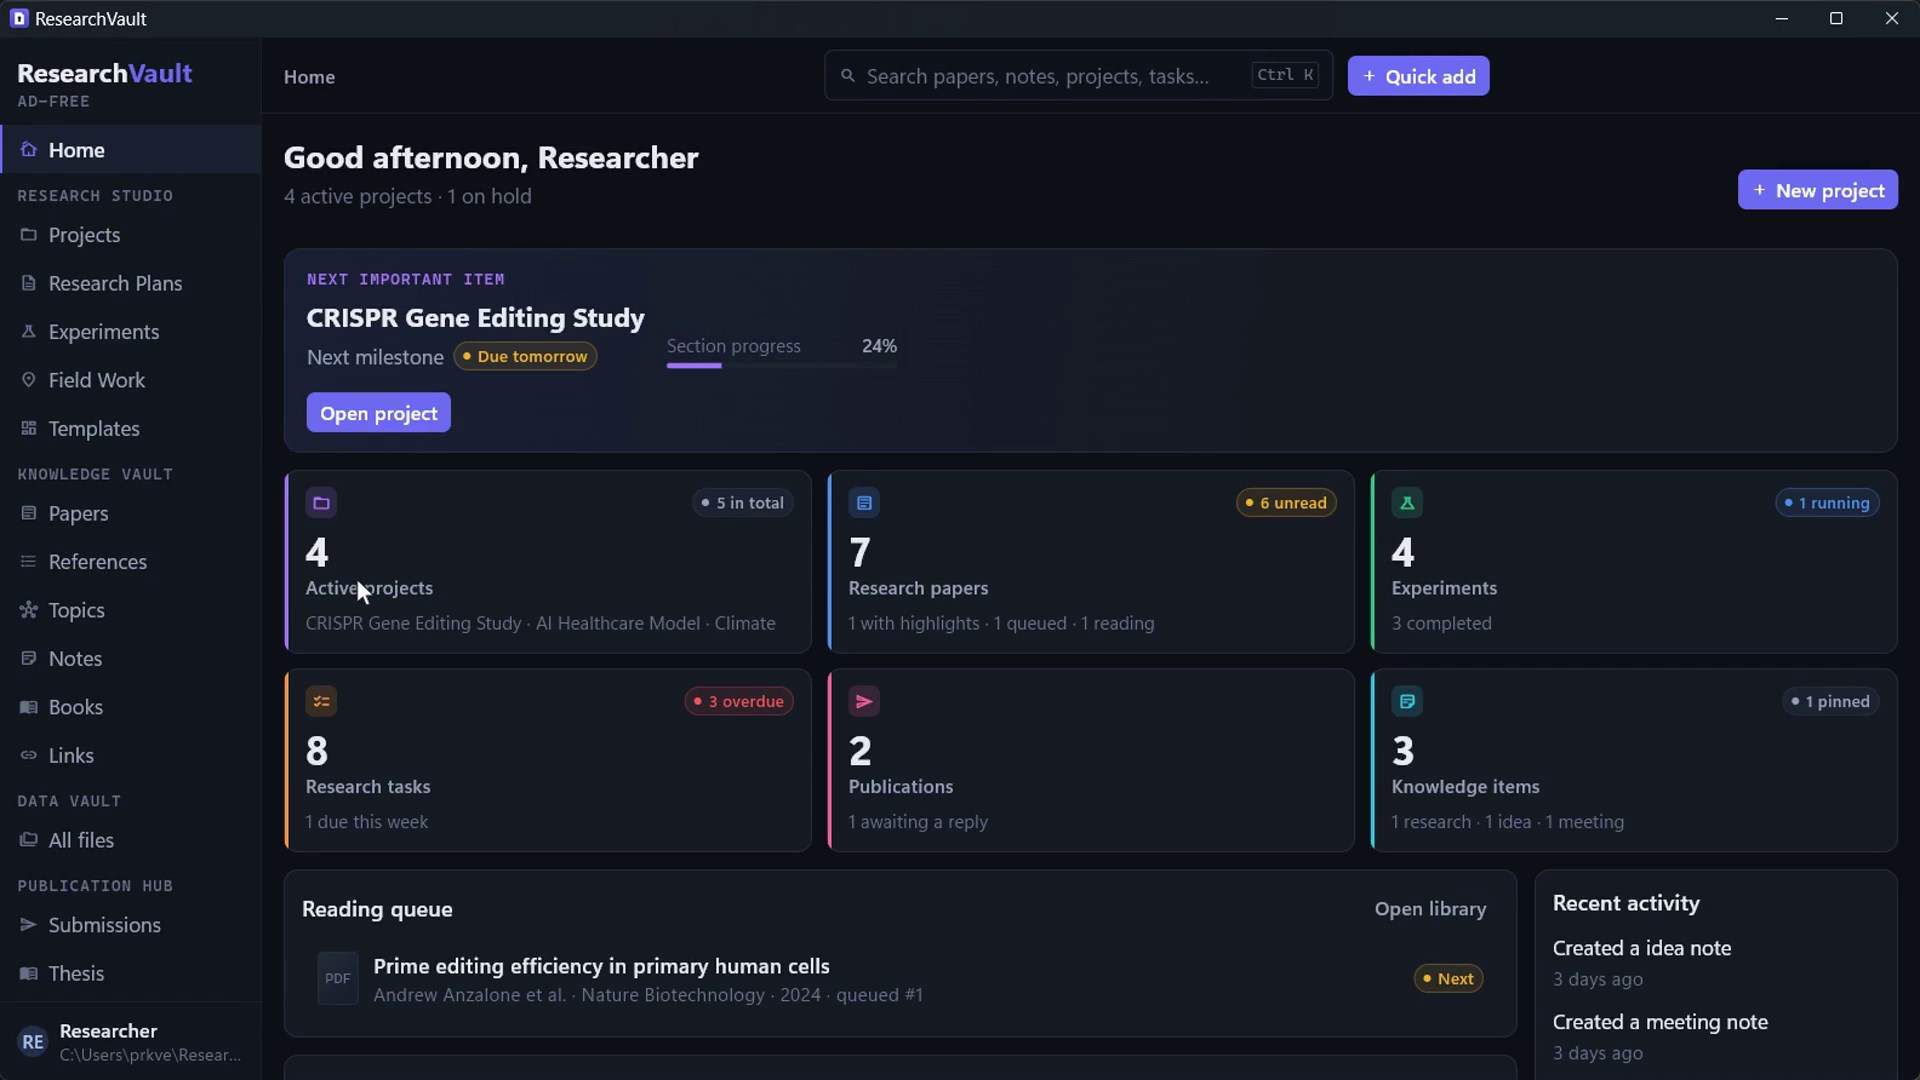Click the Quick add button

click(1418, 76)
